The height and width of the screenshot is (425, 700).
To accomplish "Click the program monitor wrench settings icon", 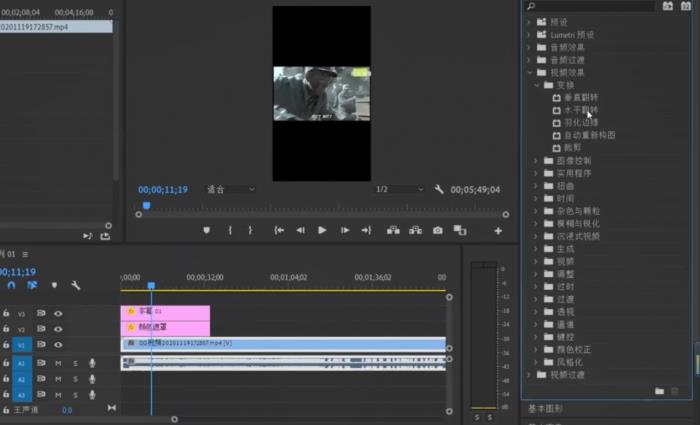I will coord(439,189).
